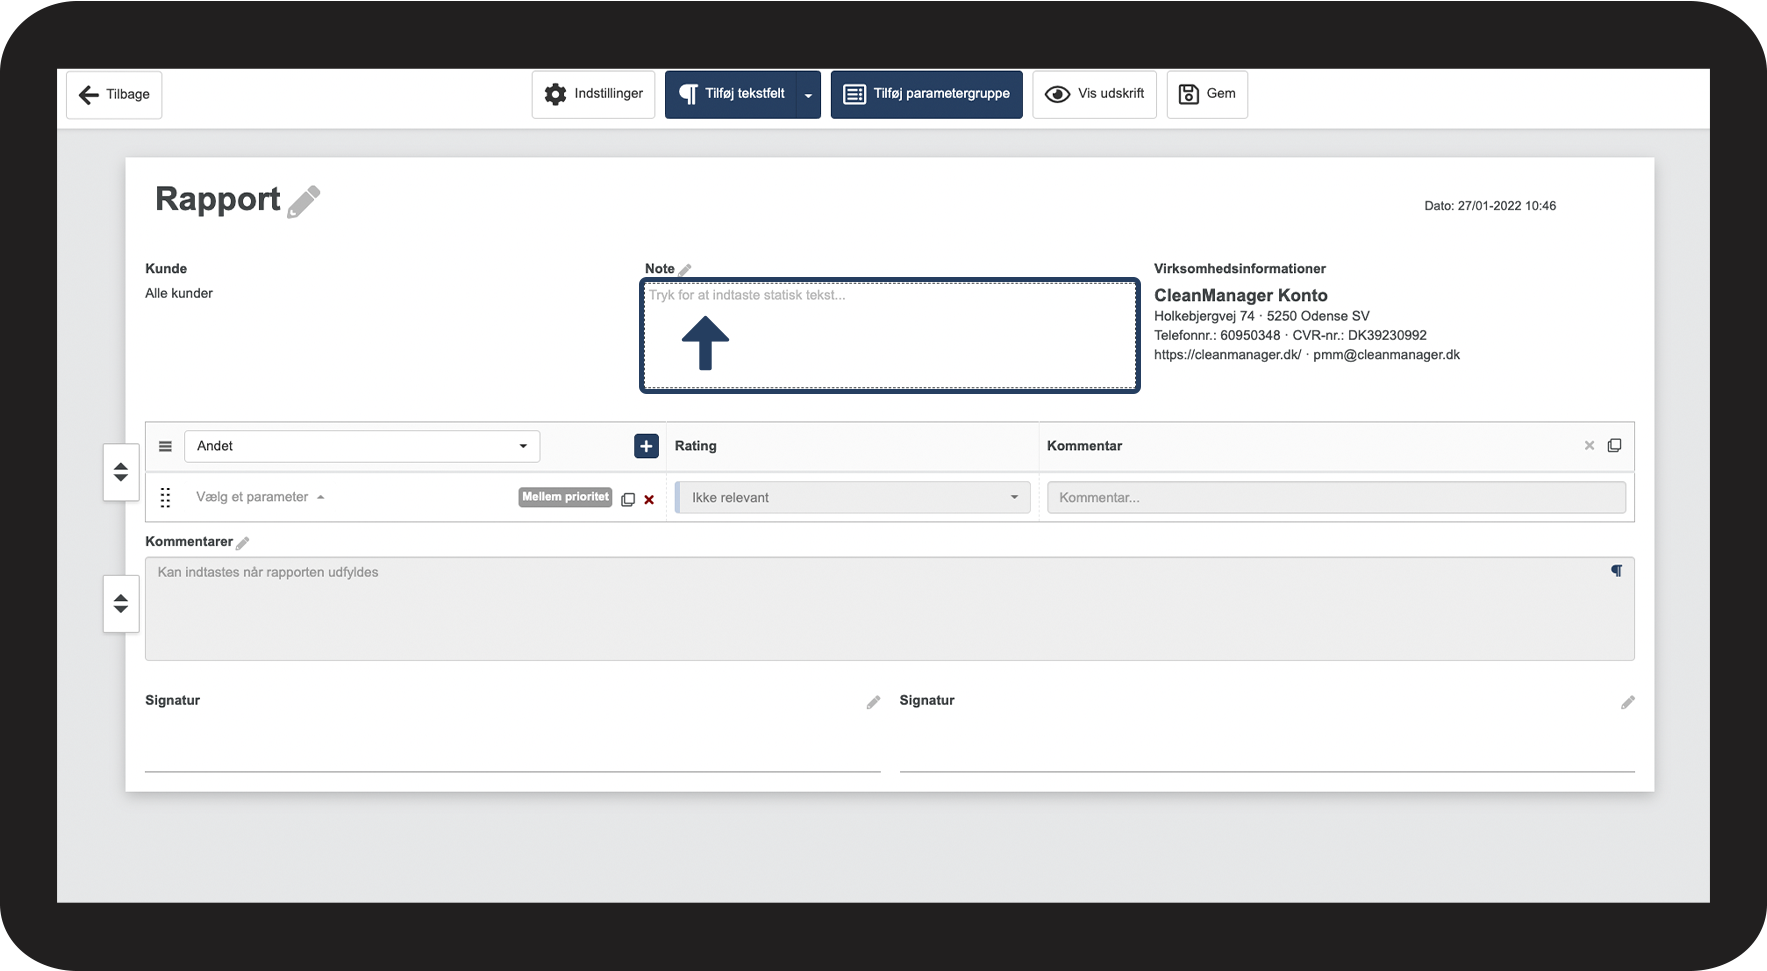
Task: Grab the dotted drag handle of parameter row
Action: click(166, 497)
